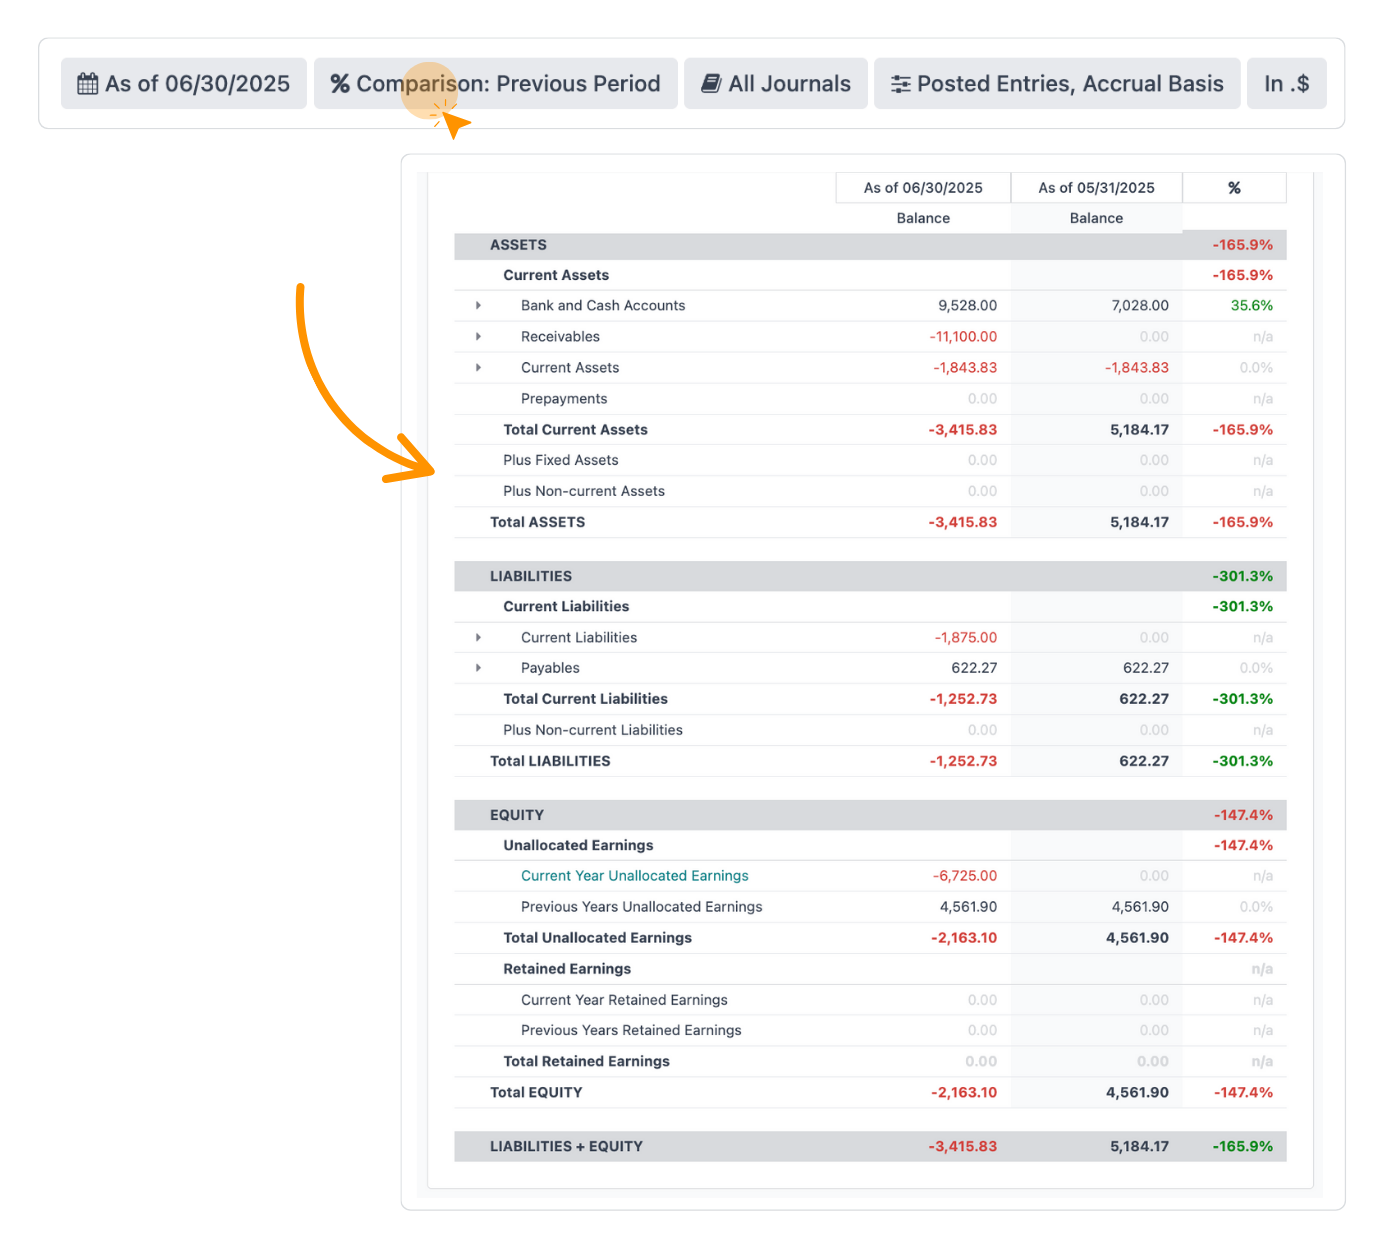Click the journal book icon beside All Journals
This screenshot has height=1248, width=1384.
pos(710,83)
